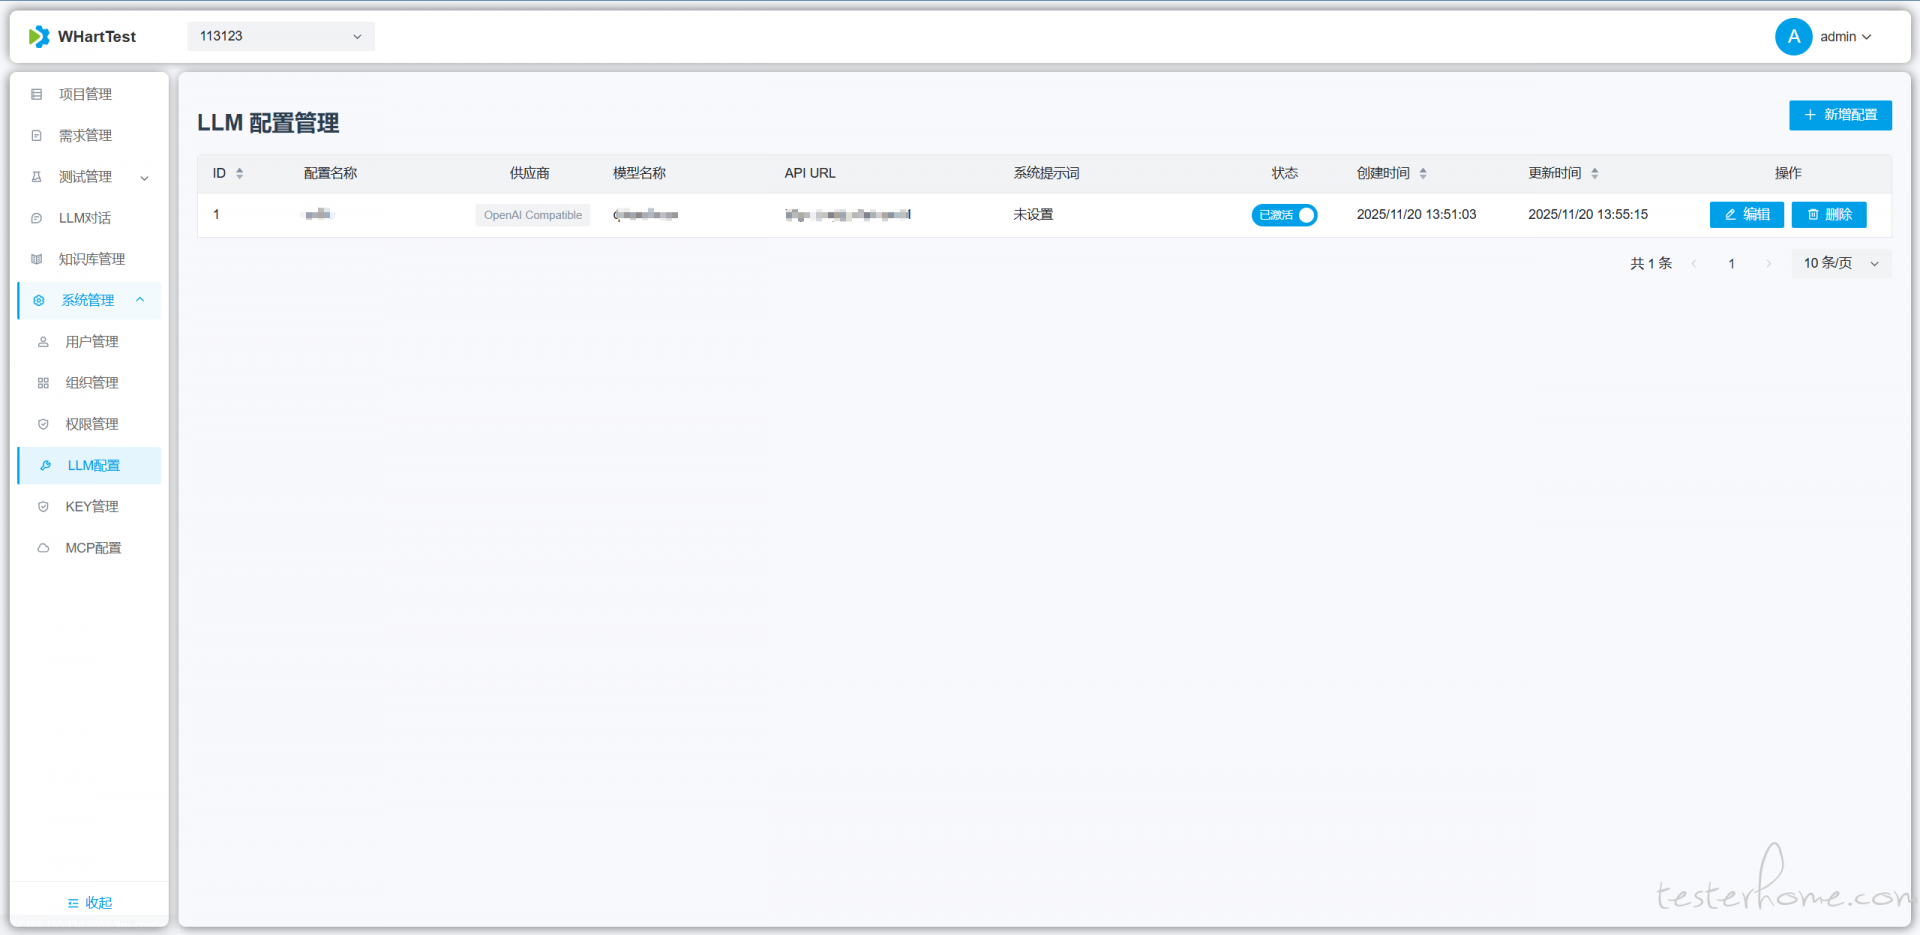Toggle the 已激活 status switch
This screenshot has width=1920, height=935.
click(1284, 215)
